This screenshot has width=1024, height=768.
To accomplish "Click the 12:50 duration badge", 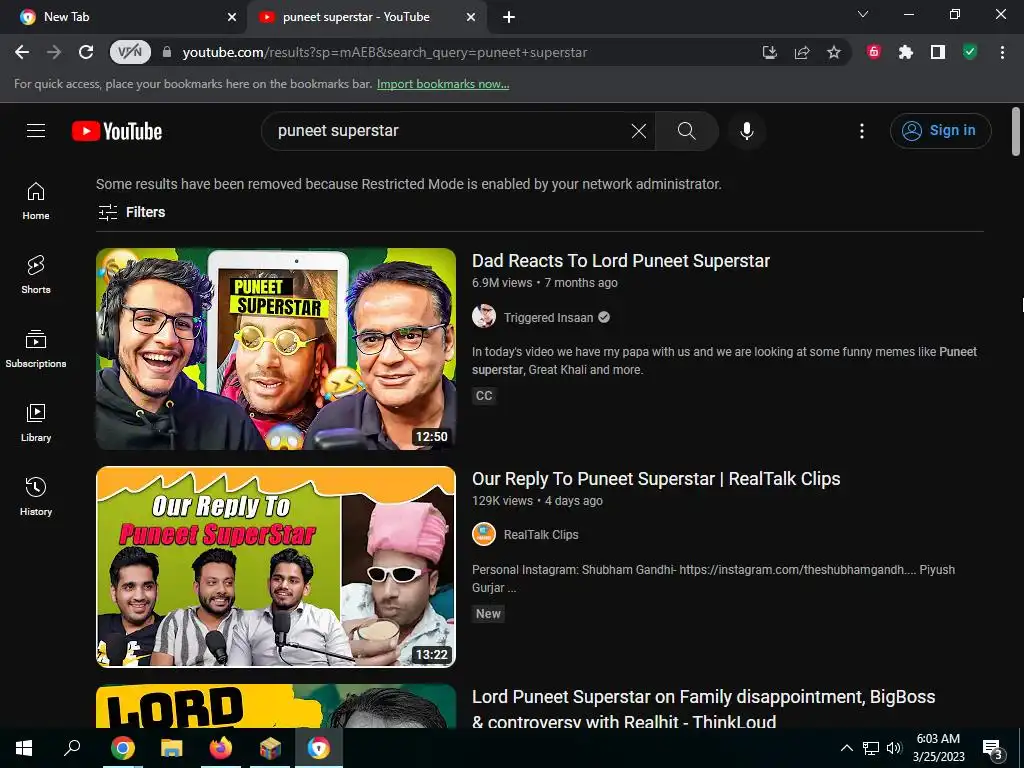I will point(432,437).
